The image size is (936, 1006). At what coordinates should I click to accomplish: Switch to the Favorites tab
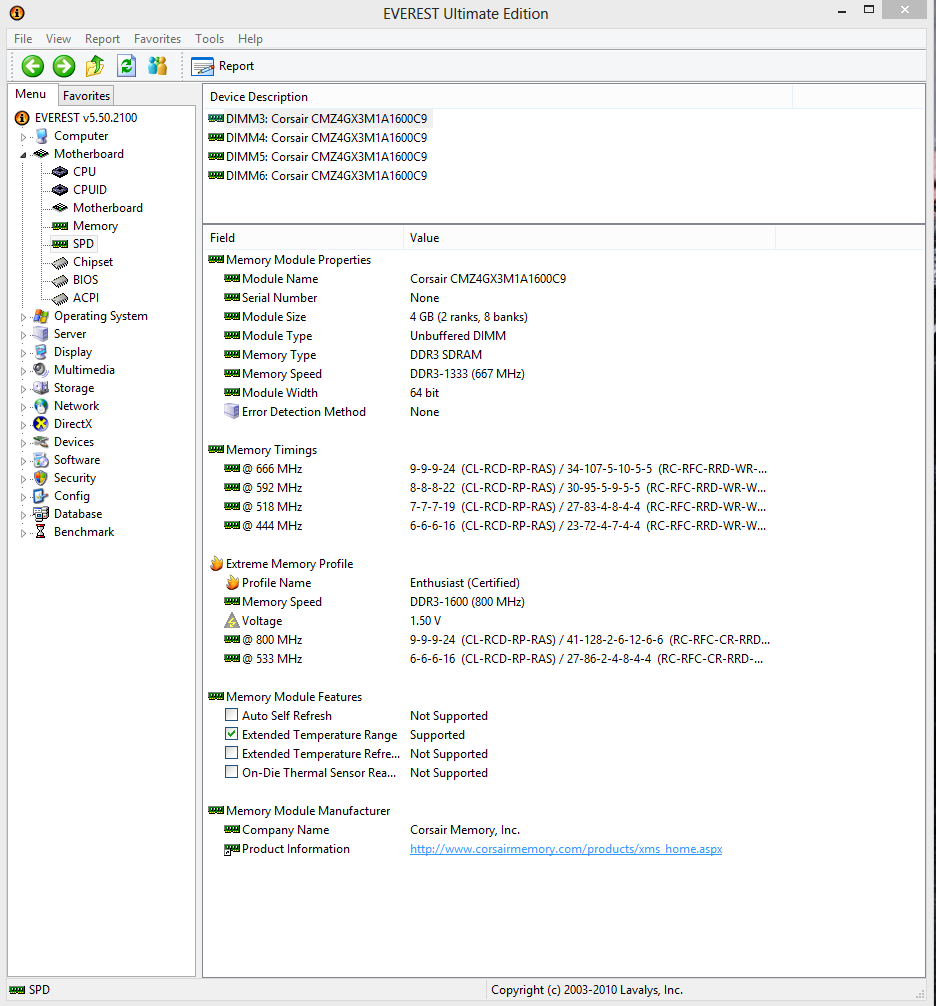click(87, 96)
